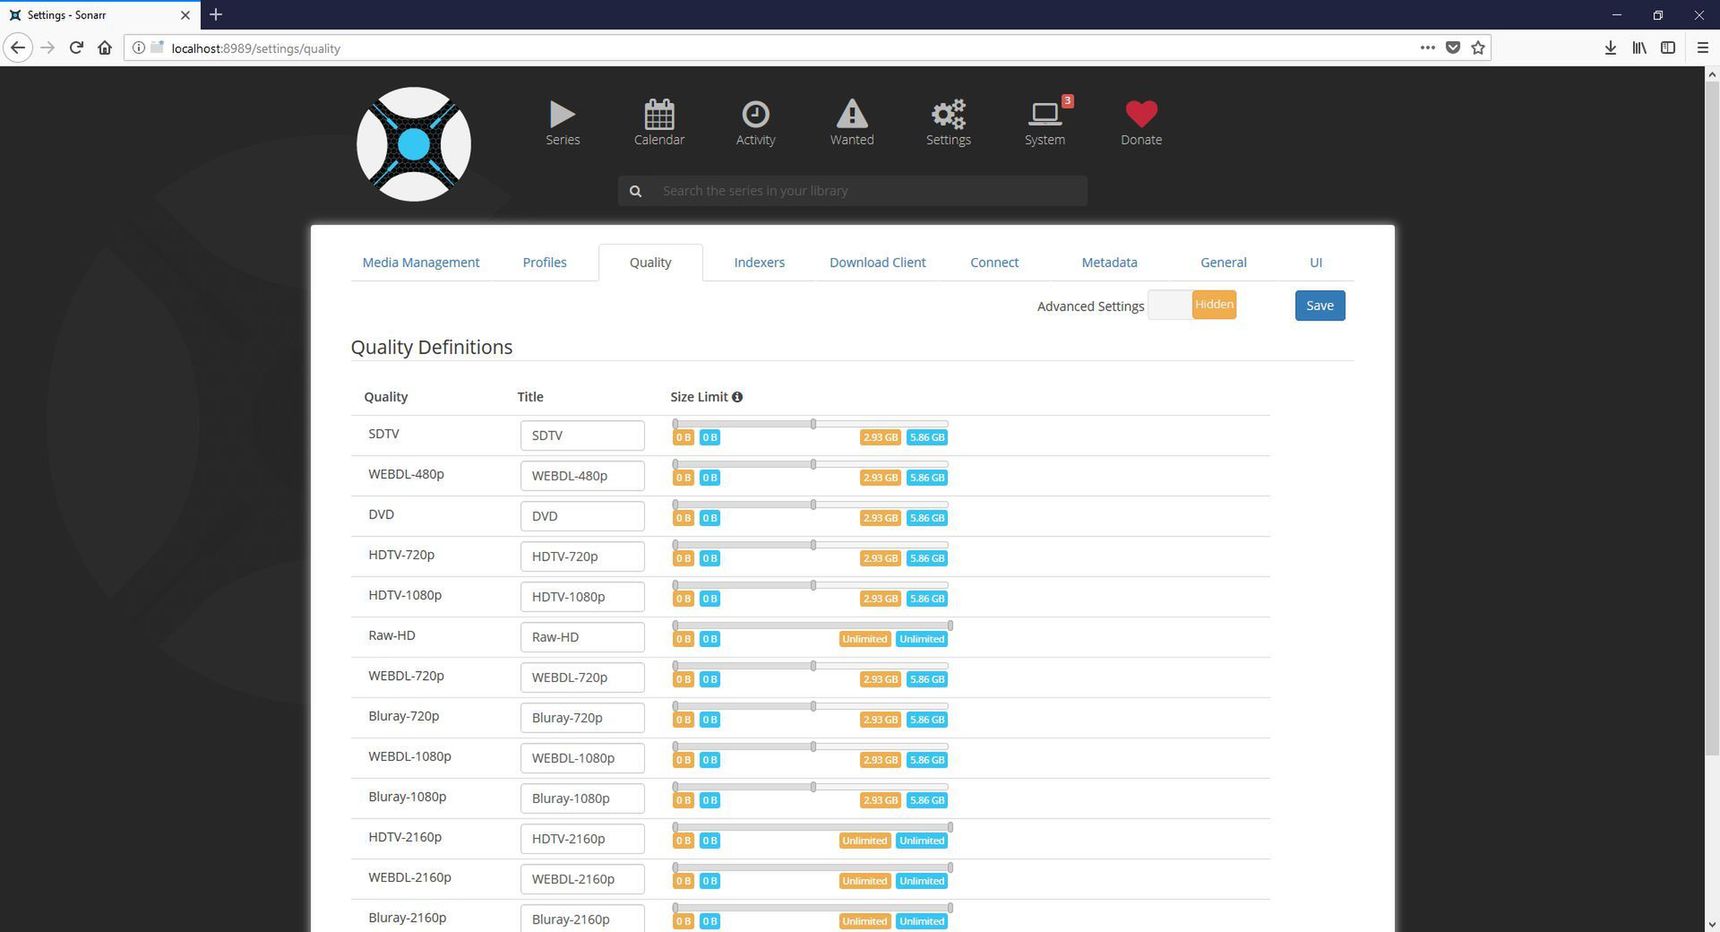Viewport: 1720px width, 932px height.
Task: Open the Series page icon
Action: coord(562,114)
